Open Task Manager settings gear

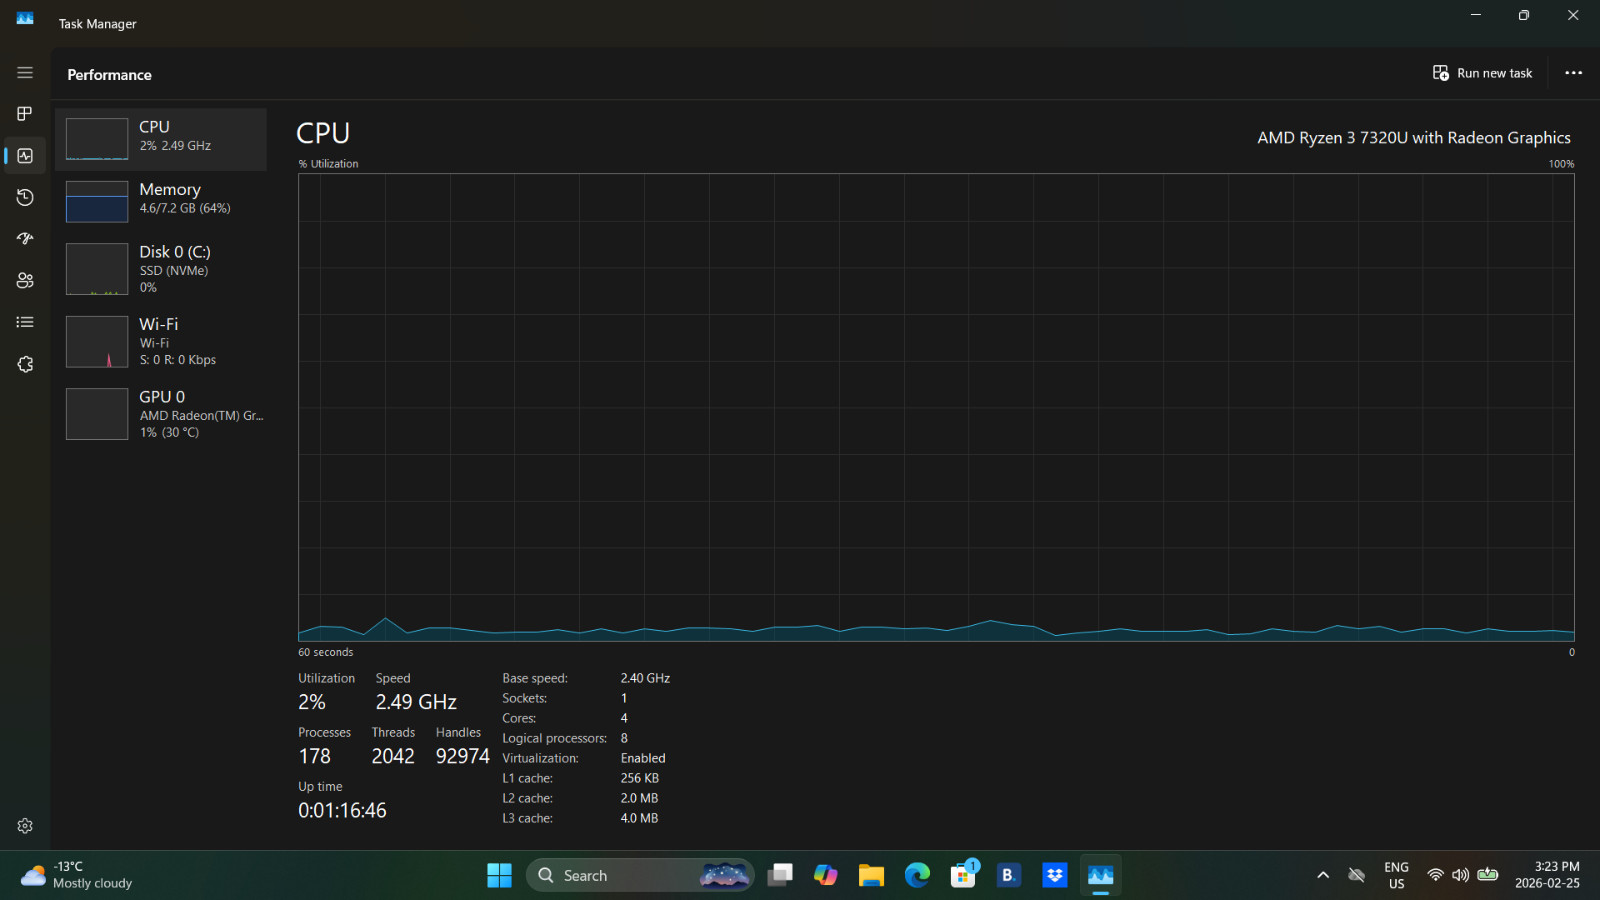coord(25,826)
